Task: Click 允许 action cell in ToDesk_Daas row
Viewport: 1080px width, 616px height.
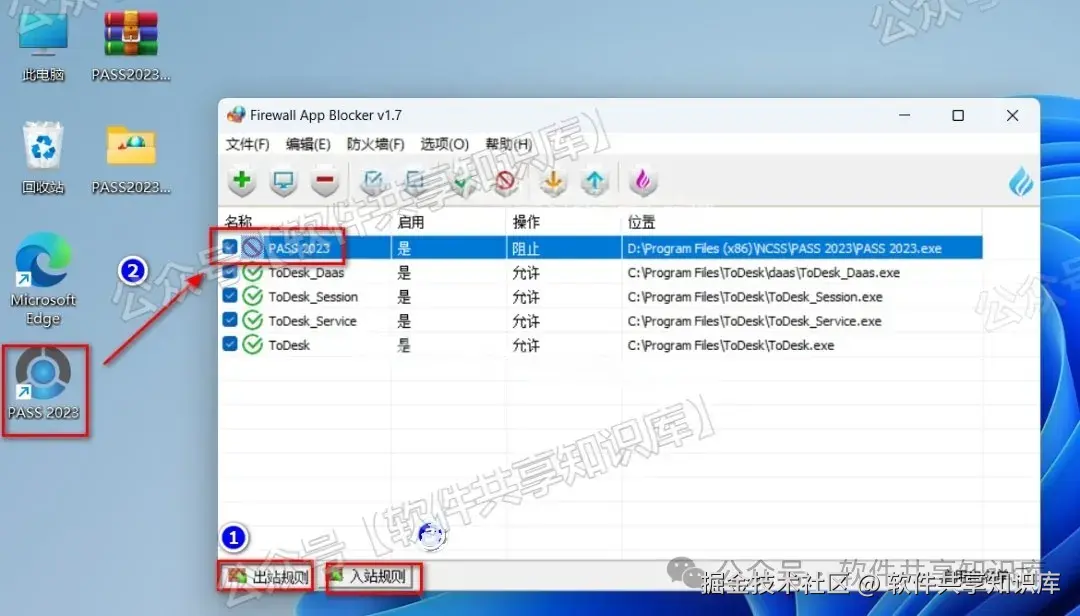Action: pyautogui.click(x=526, y=273)
